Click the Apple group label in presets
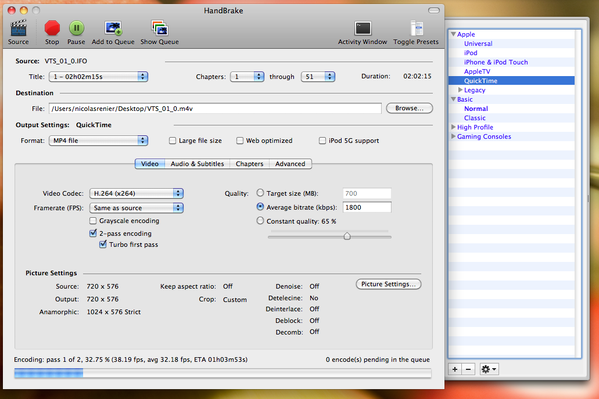 [466, 34]
